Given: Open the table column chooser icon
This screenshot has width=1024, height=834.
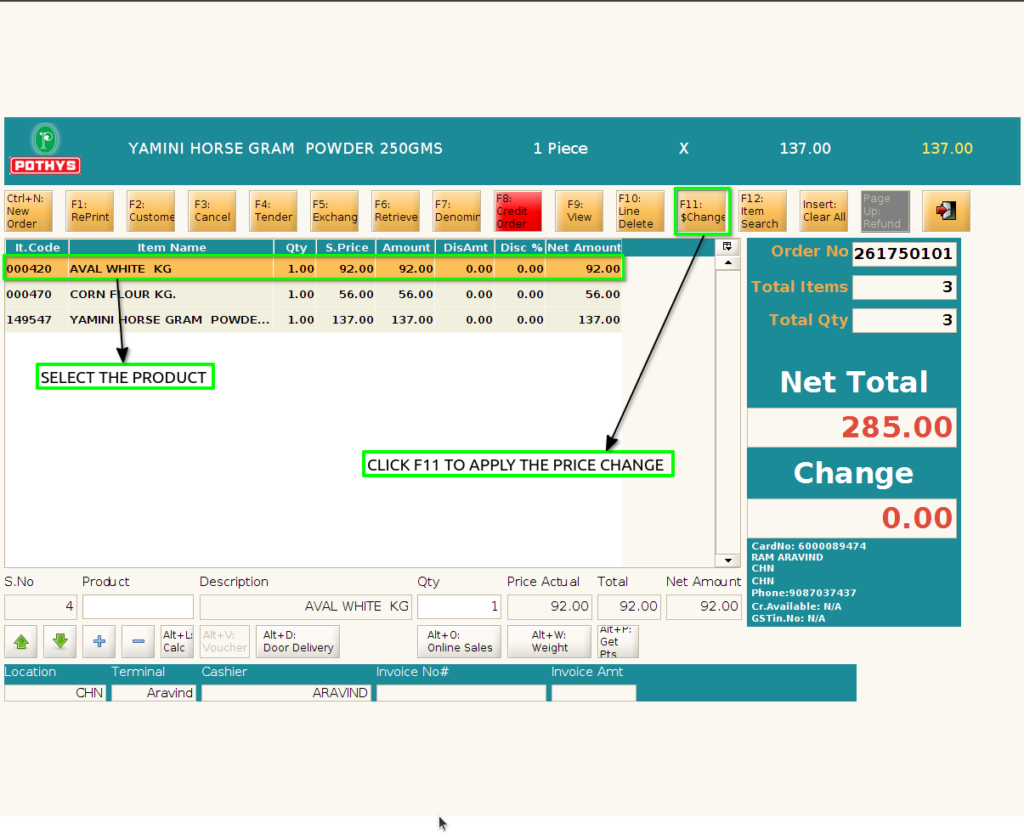Looking at the screenshot, I should pyautogui.click(x=727, y=247).
